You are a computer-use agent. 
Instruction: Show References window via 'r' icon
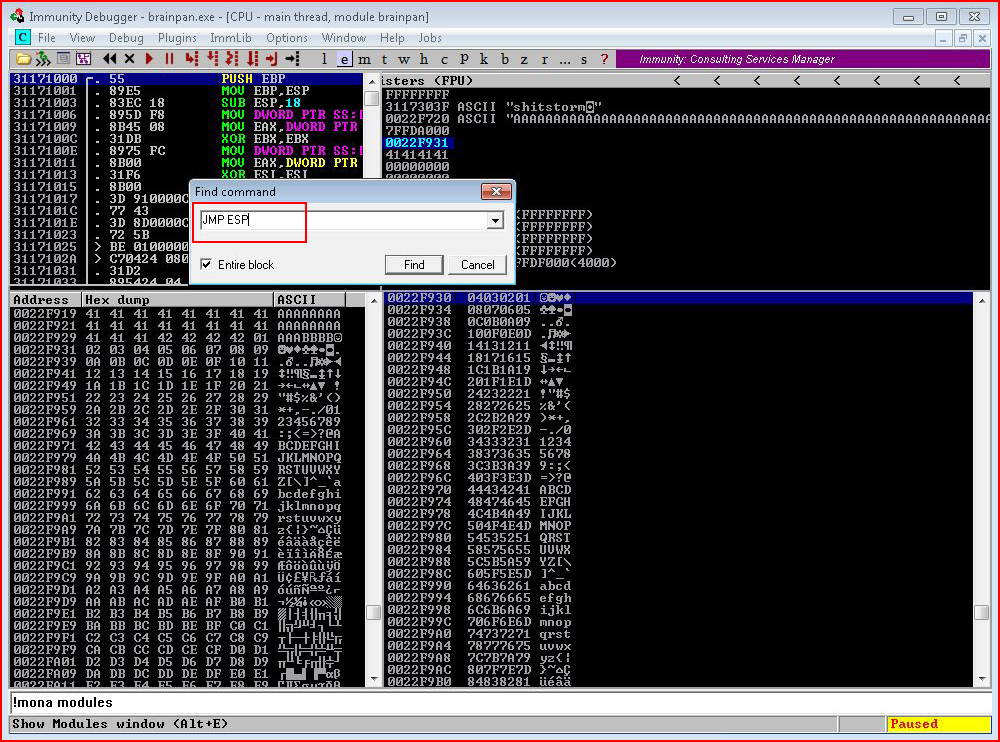544,59
